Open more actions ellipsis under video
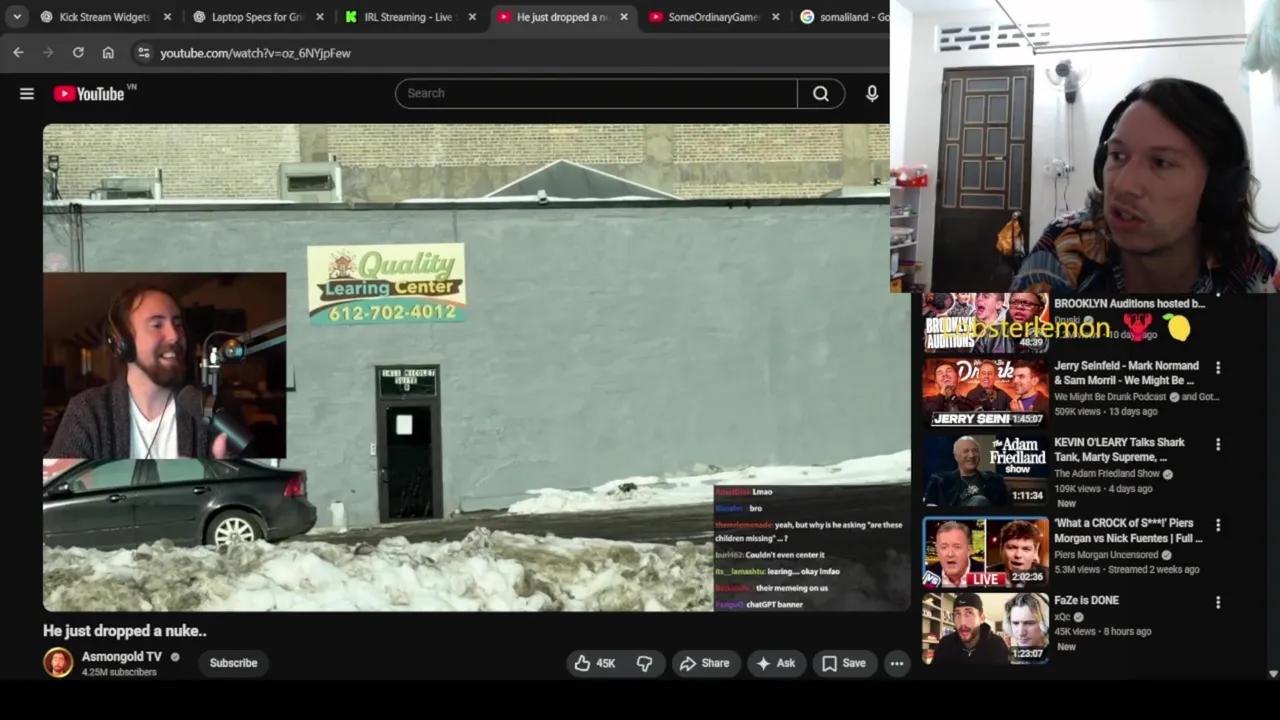This screenshot has height=720, width=1280. click(x=897, y=663)
